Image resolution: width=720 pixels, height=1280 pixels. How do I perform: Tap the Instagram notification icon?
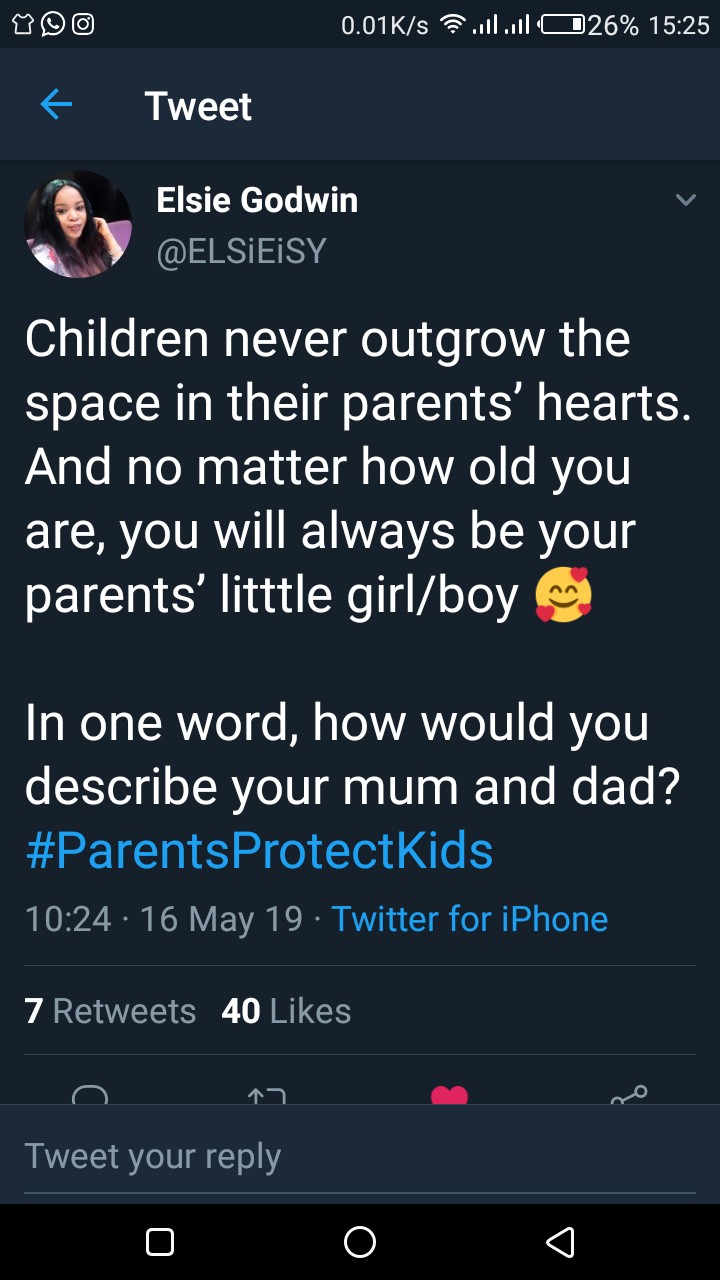pos(84,25)
